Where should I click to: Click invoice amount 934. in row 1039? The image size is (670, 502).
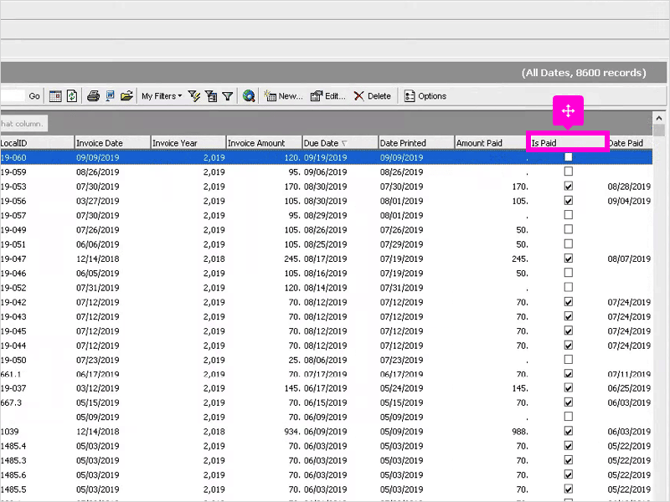tap(292, 432)
